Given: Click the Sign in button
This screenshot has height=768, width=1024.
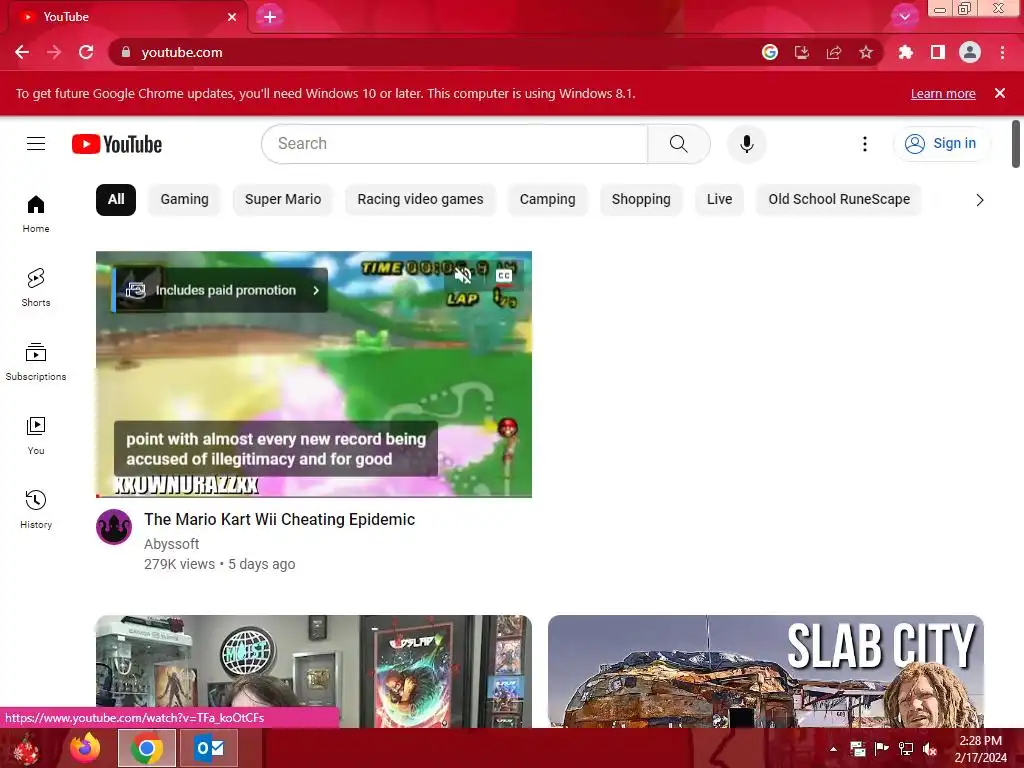Looking at the screenshot, I should tap(941, 144).
